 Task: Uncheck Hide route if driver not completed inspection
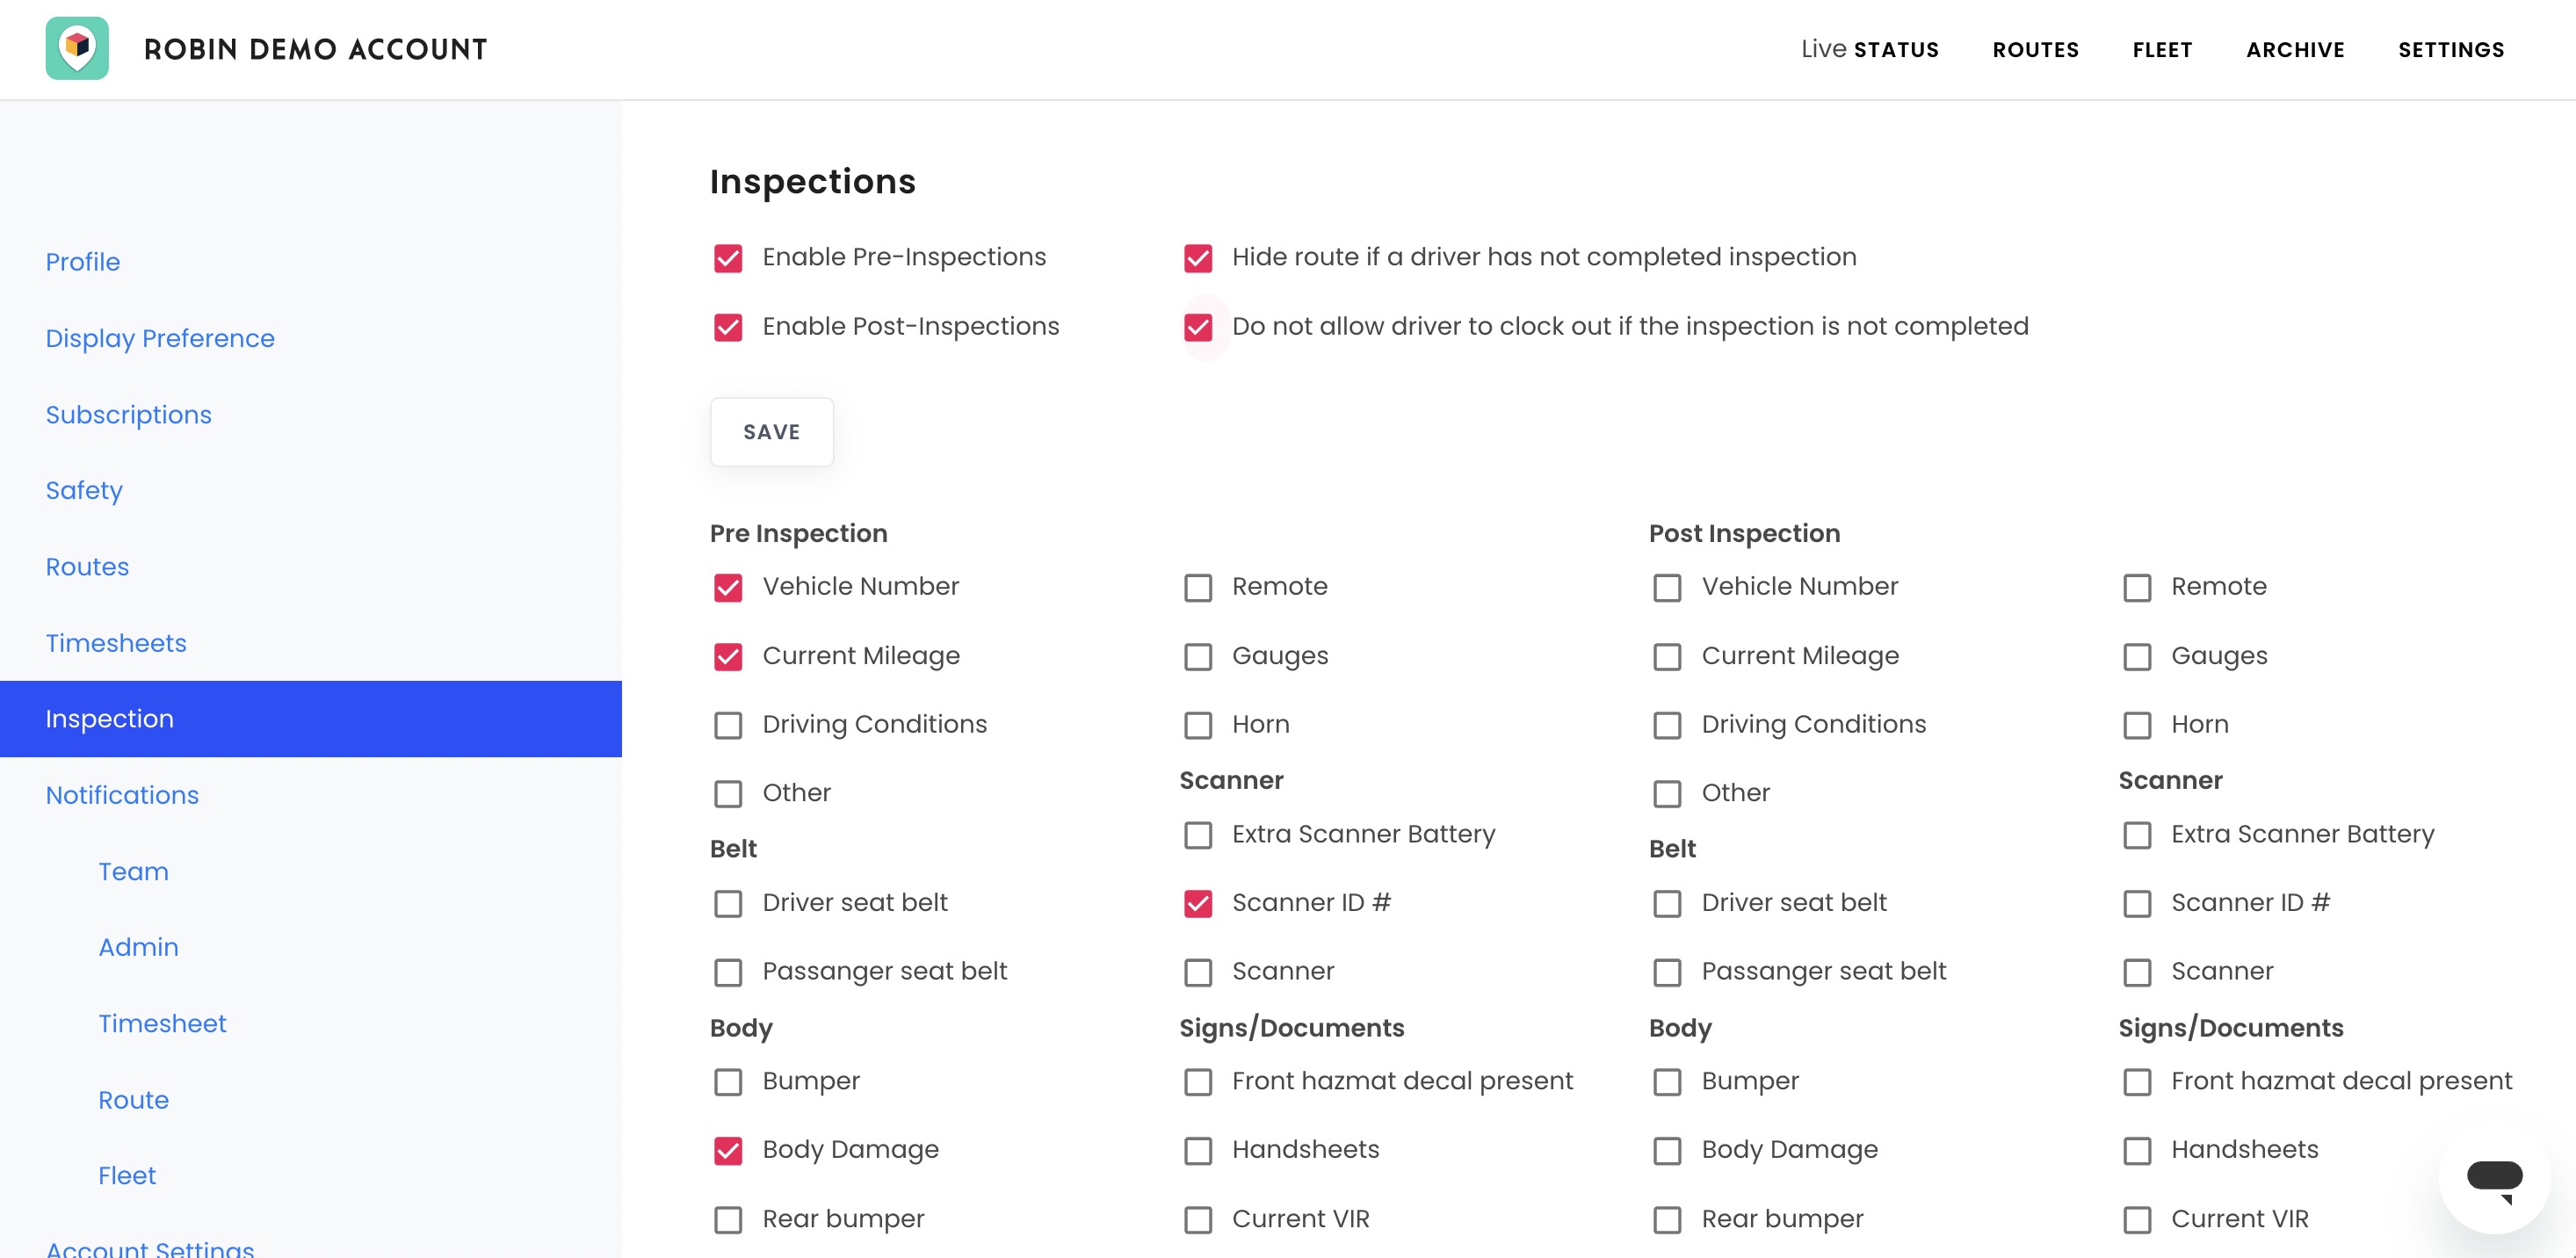(1198, 258)
